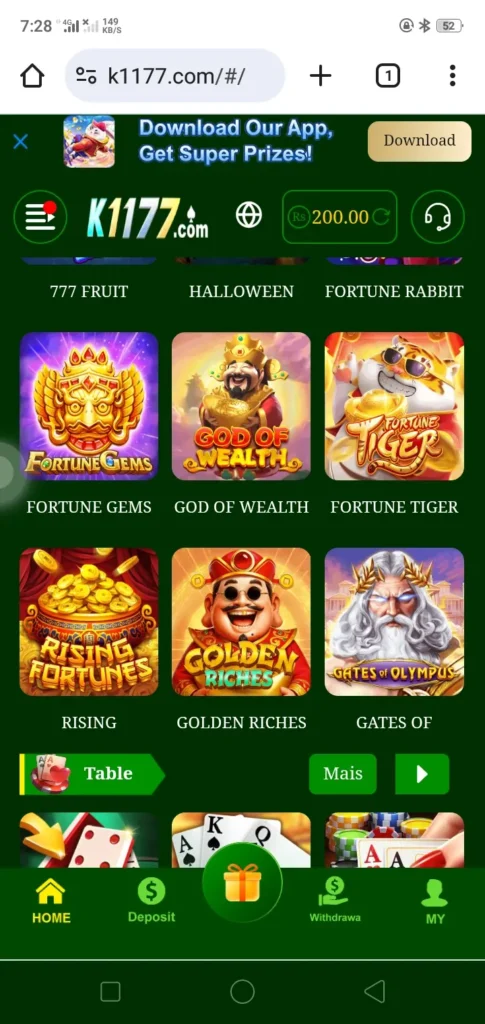Image resolution: width=485 pixels, height=1024 pixels.
Task: Tap the arrow next to Mais
Action: coord(422,774)
